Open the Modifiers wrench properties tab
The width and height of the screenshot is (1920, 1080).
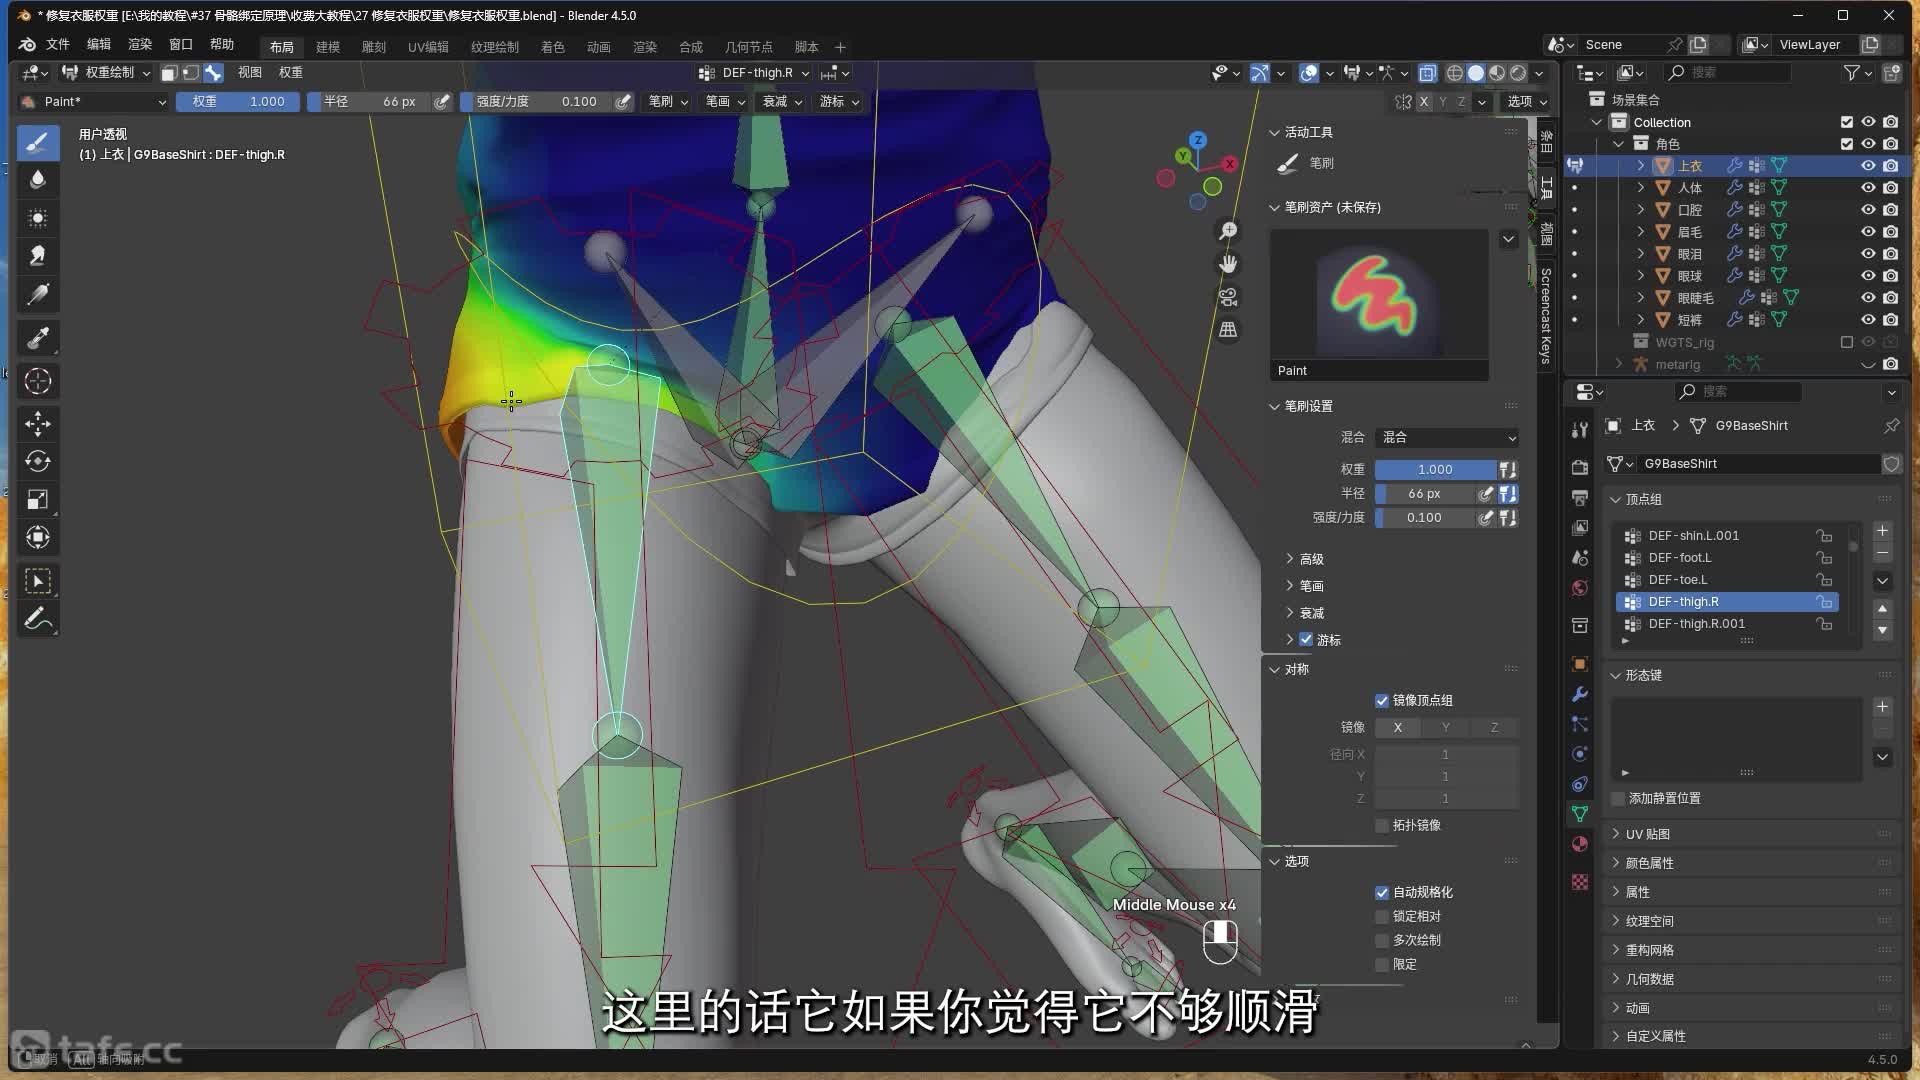pyautogui.click(x=1580, y=694)
